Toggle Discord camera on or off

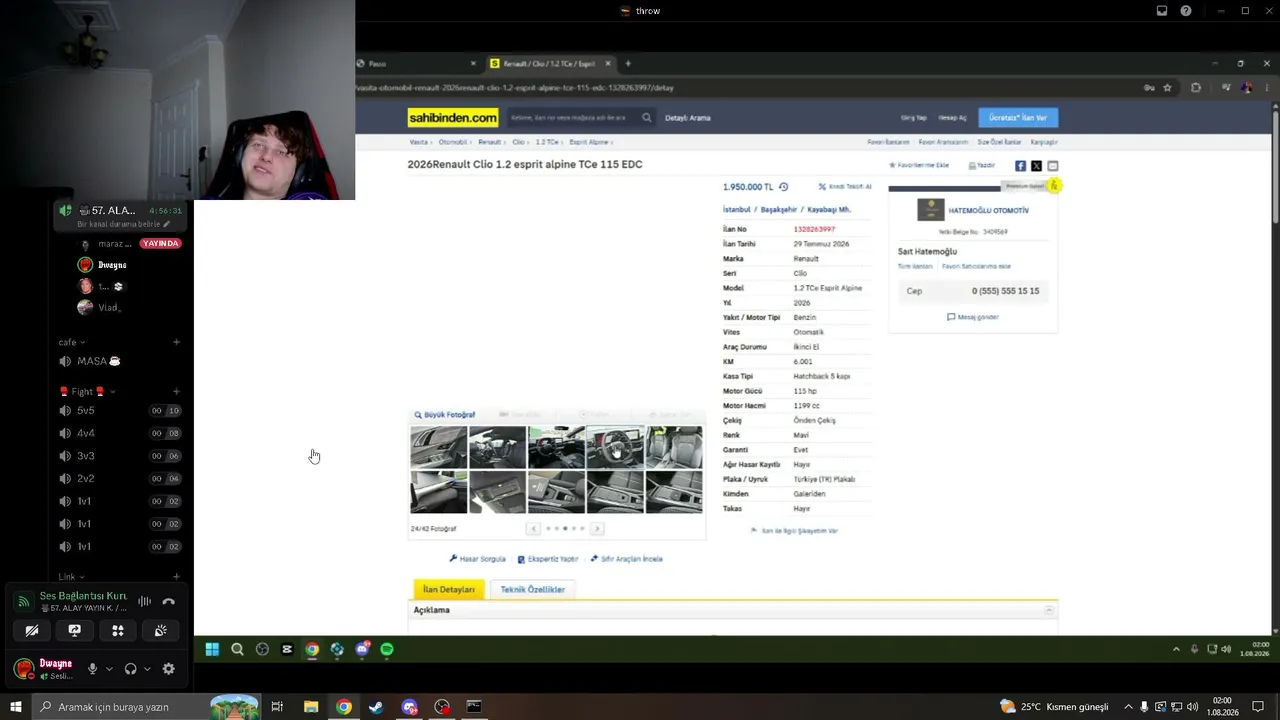click(x=32, y=631)
